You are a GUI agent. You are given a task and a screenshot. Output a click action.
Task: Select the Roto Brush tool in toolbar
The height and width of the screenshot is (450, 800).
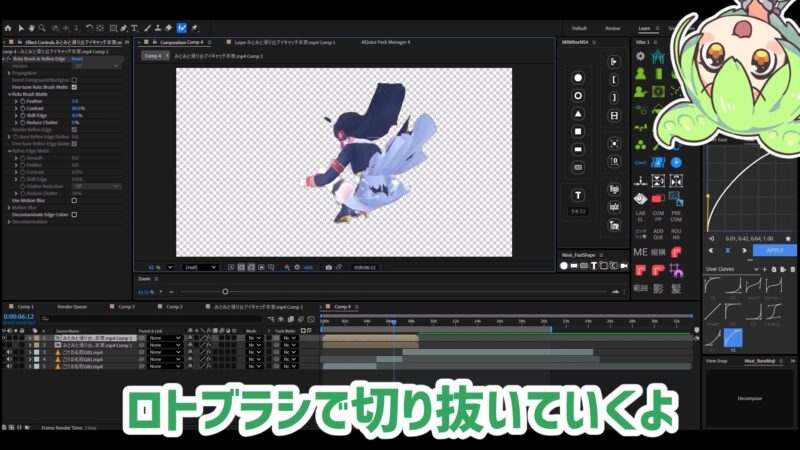point(181,28)
